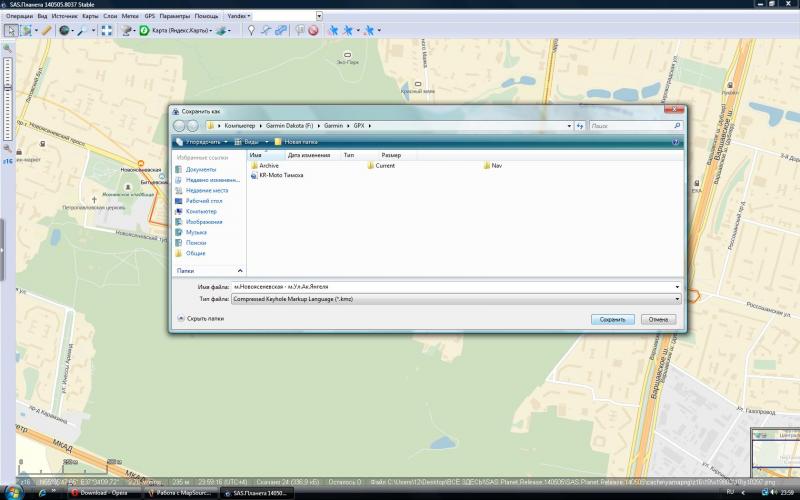Click the GPS satellite receiver icon
Image resolution: width=800 pixels, height=500 pixels.
coord(127,31)
